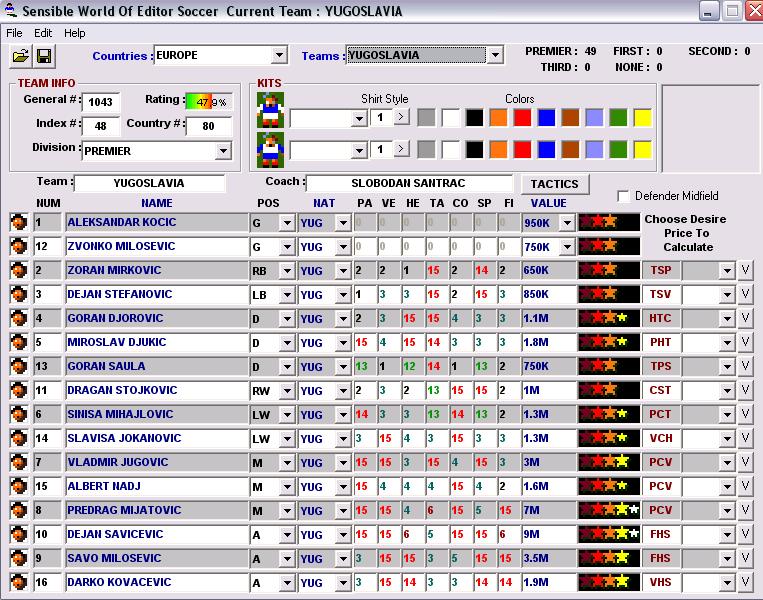
Task: Open the Countries dropdown showing EUROPE
Action: tap(279, 55)
